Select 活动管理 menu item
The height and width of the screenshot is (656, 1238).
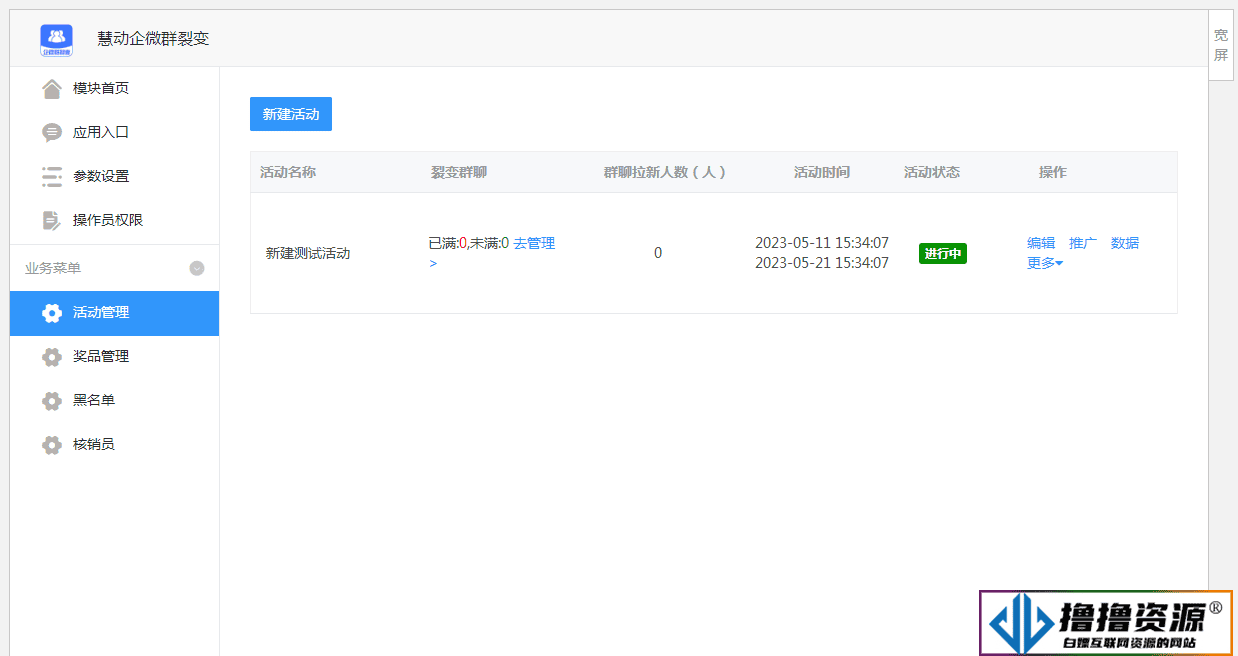coord(114,313)
